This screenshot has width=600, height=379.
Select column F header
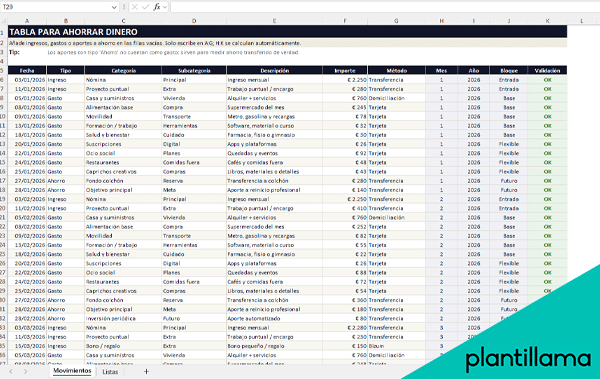(345, 21)
